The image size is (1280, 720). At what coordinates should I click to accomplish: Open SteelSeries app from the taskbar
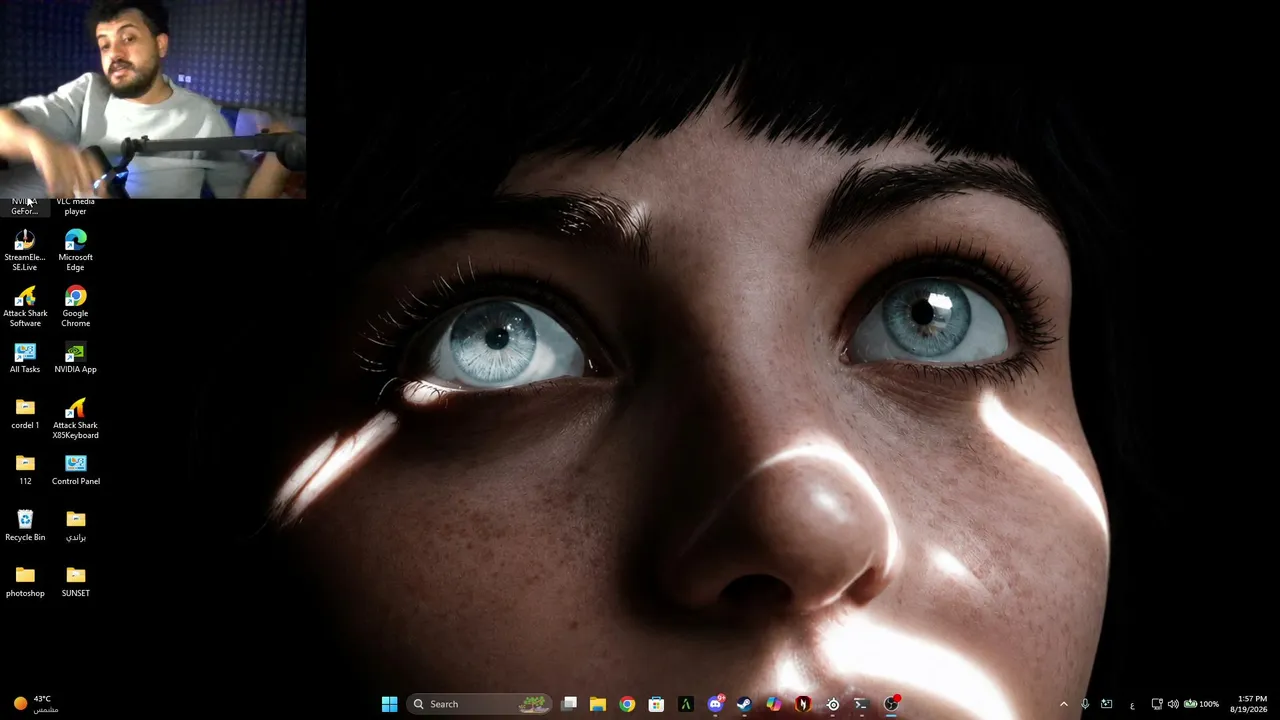[832, 704]
